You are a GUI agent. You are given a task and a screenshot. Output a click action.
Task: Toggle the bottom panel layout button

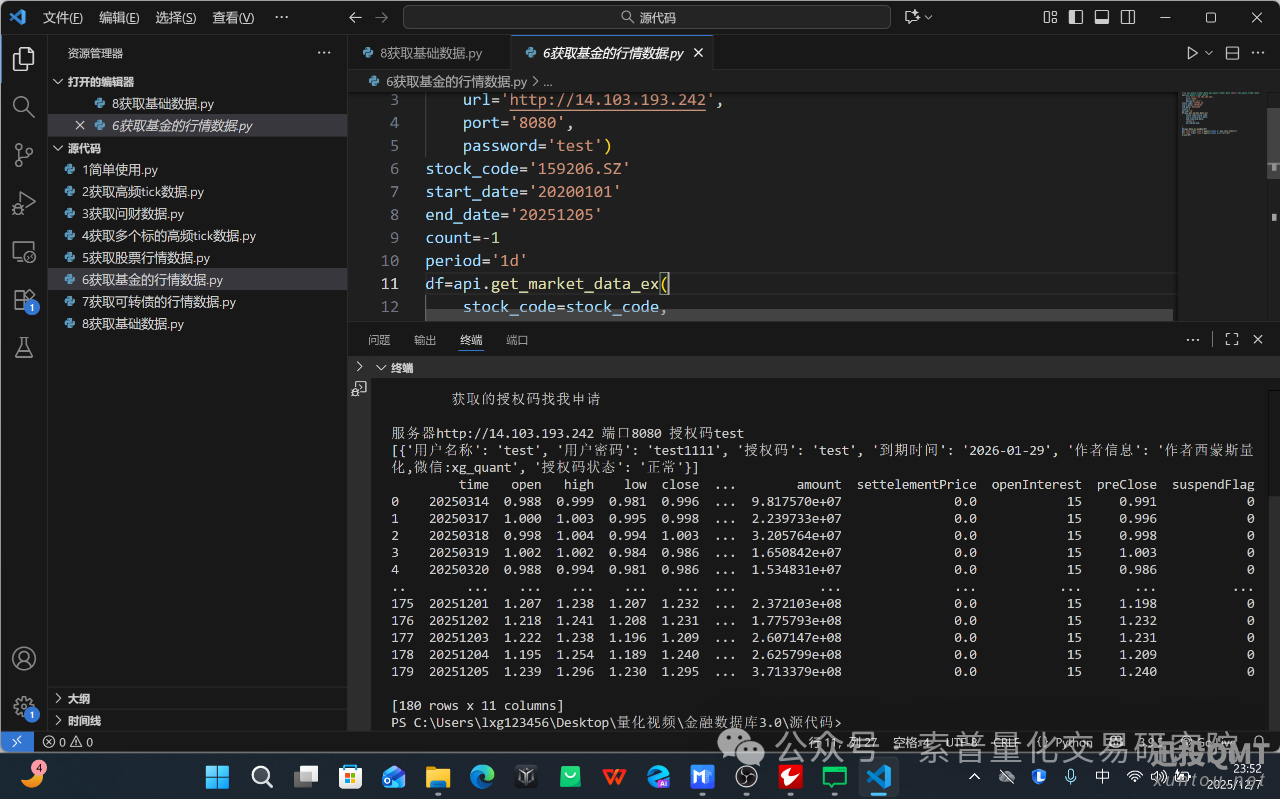(x=1102, y=17)
